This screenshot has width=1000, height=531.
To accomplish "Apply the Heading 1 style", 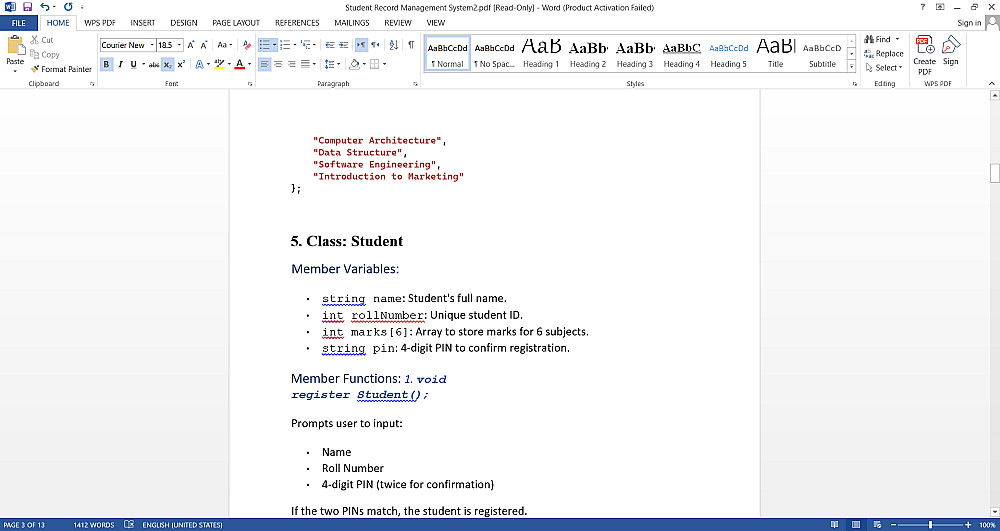I will click(x=541, y=54).
